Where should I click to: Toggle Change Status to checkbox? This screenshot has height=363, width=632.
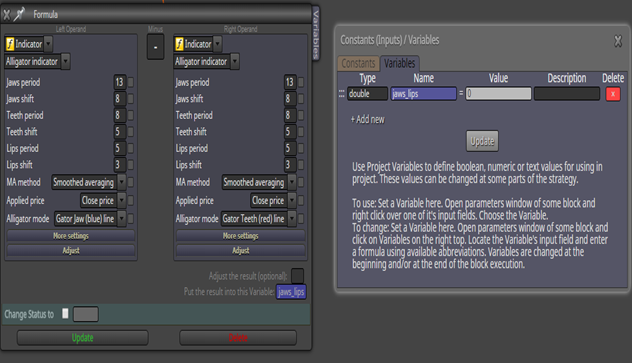[65, 313]
